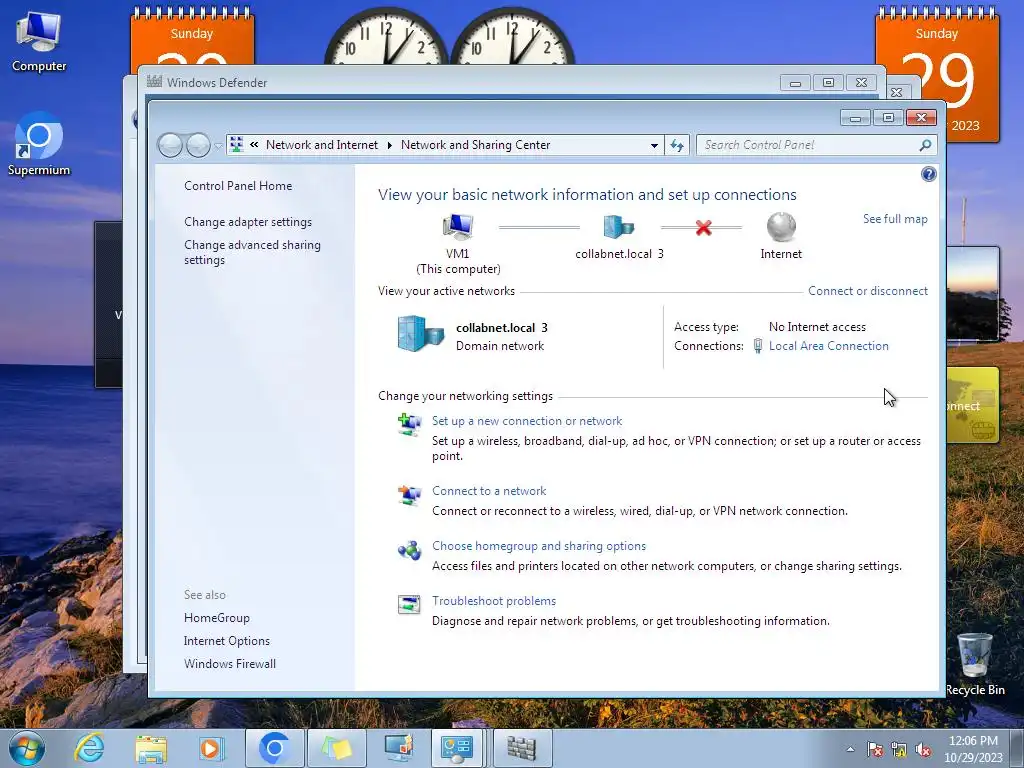Open the Computer desktop icon

point(39,42)
